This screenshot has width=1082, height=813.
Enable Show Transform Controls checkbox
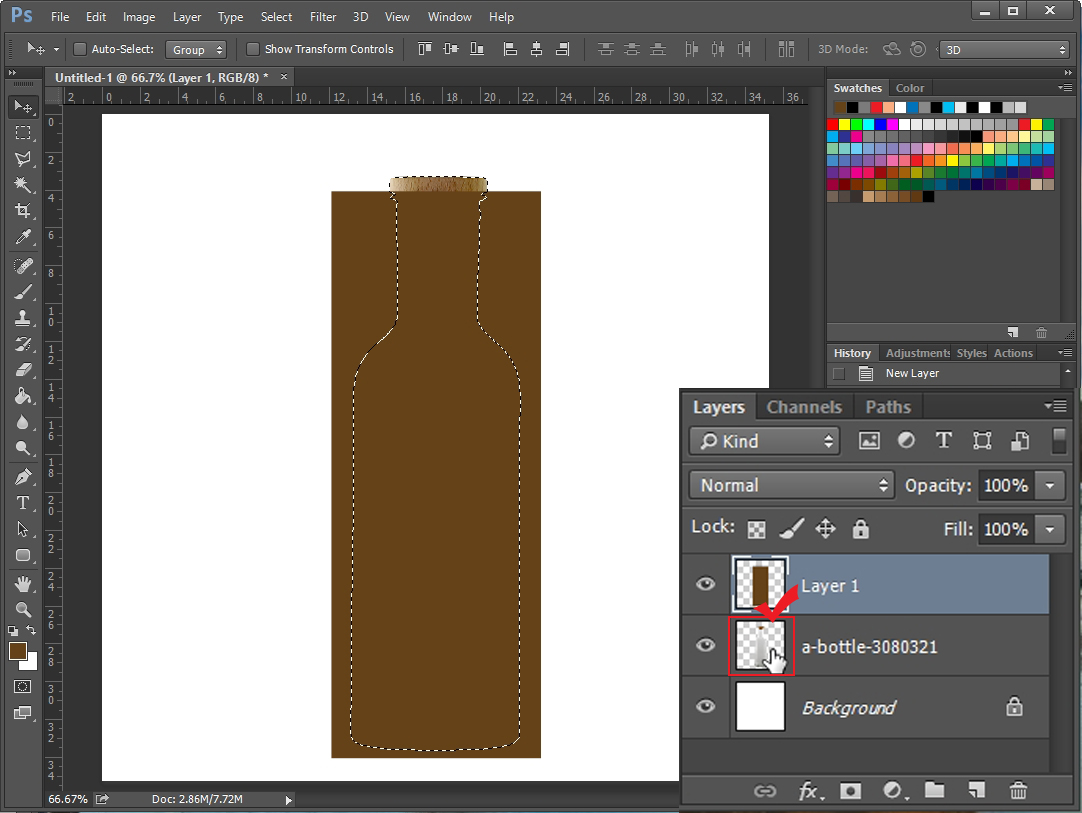[x=253, y=49]
